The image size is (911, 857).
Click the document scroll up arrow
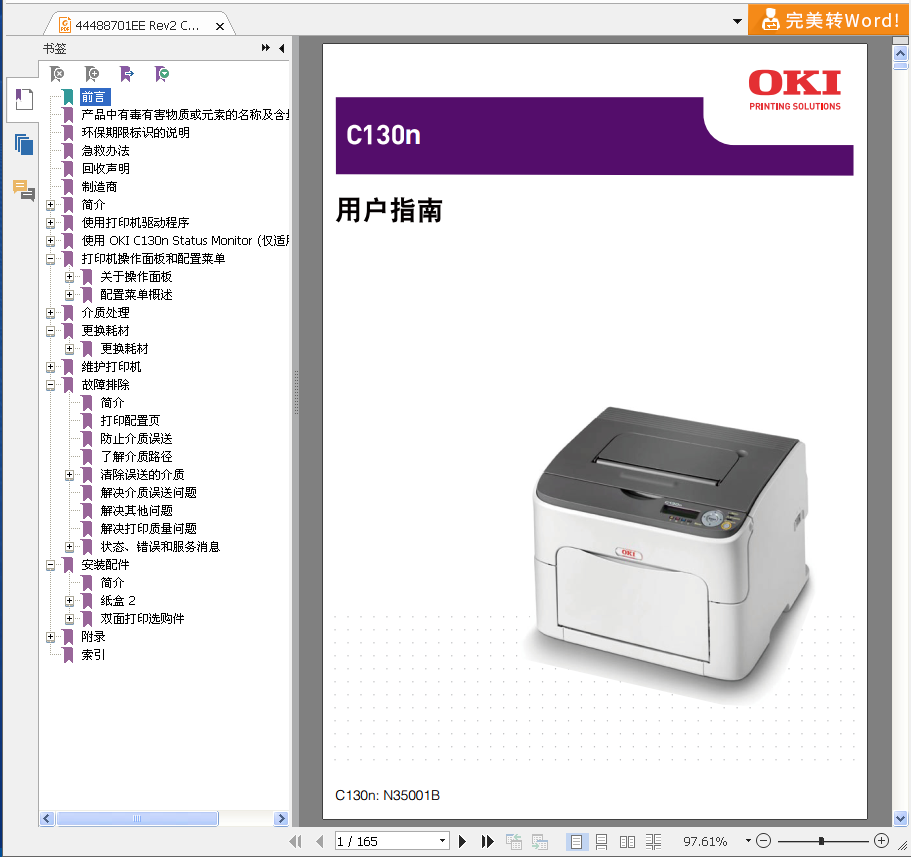[x=901, y=53]
